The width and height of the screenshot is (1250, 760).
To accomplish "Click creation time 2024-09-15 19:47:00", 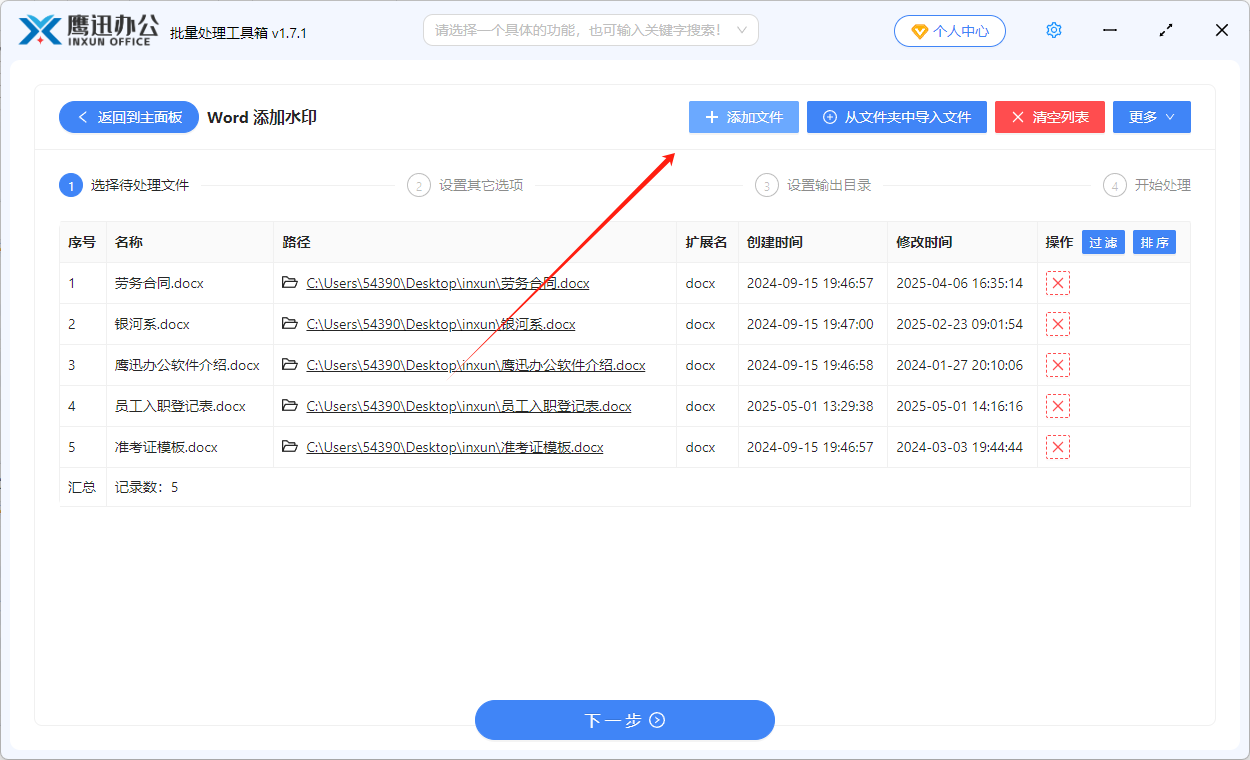I will pos(810,324).
